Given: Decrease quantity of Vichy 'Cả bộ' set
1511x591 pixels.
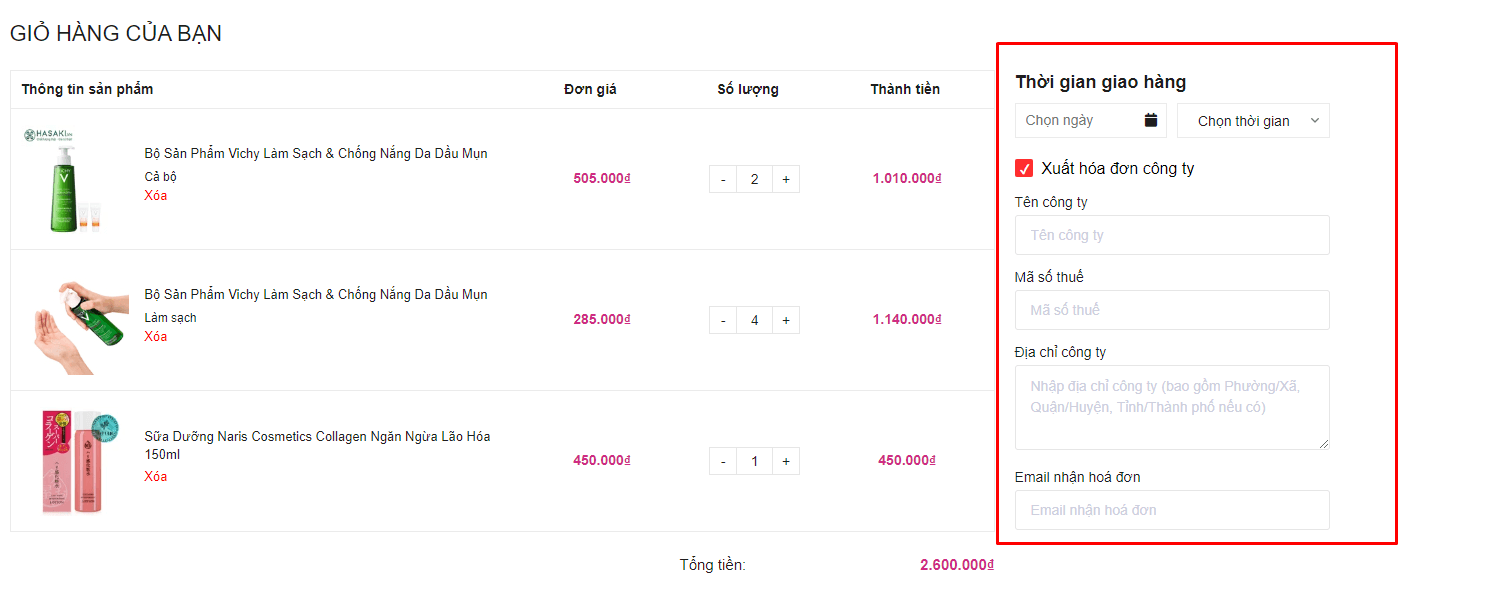Looking at the screenshot, I should [x=723, y=179].
